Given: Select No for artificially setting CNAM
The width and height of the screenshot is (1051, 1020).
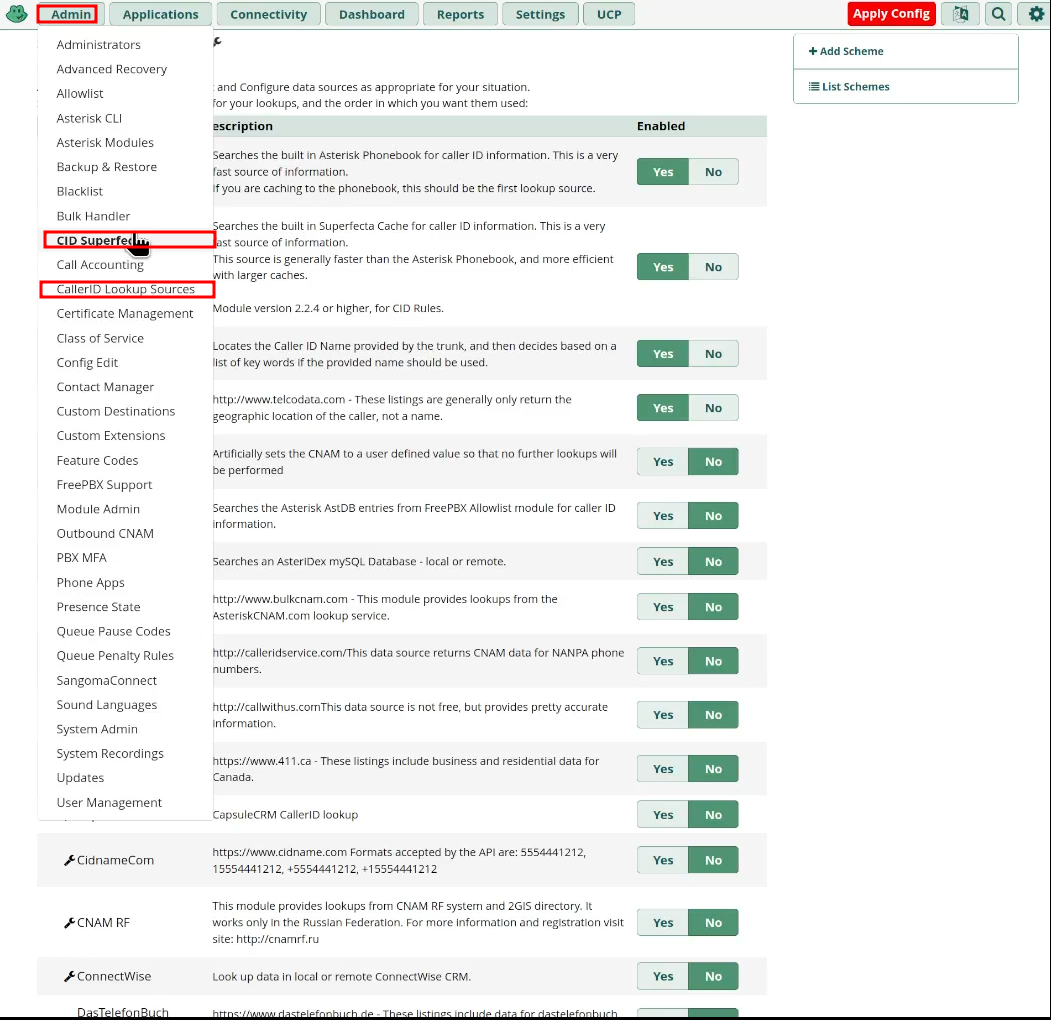Looking at the screenshot, I should click(x=713, y=462).
